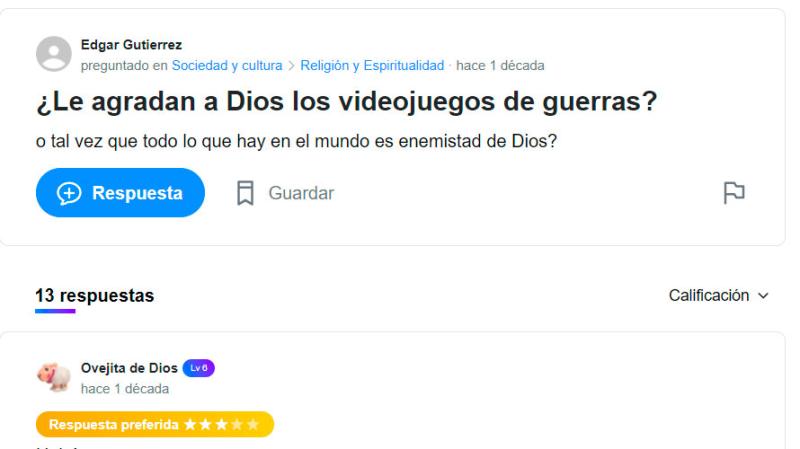Open the Sociedad y cultura category link
Viewport: 800px width, 449px height.
point(227,66)
